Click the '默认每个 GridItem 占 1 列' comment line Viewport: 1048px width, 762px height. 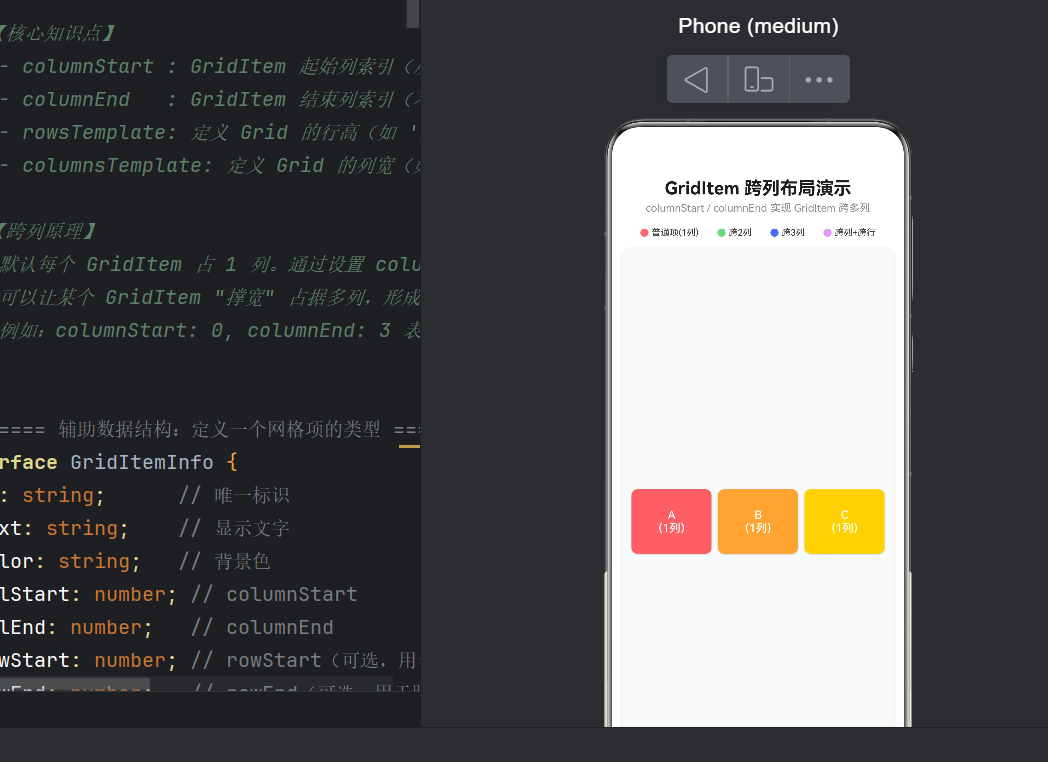pyautogui.click(x=210, y=264)
